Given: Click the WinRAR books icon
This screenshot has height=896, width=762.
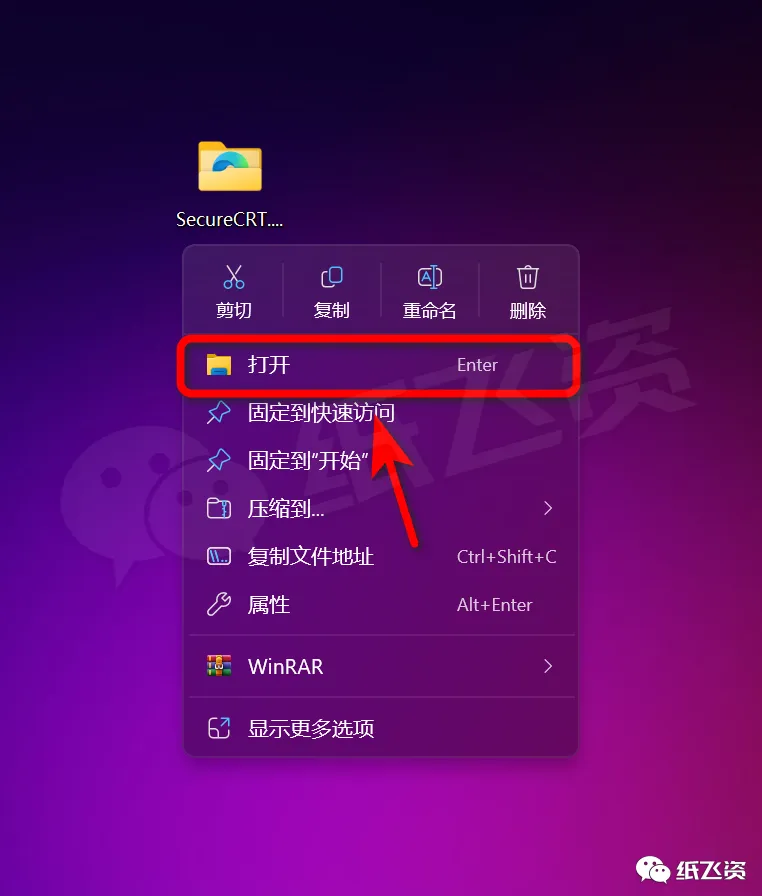Looking at the screenshot, I should 219,666.
